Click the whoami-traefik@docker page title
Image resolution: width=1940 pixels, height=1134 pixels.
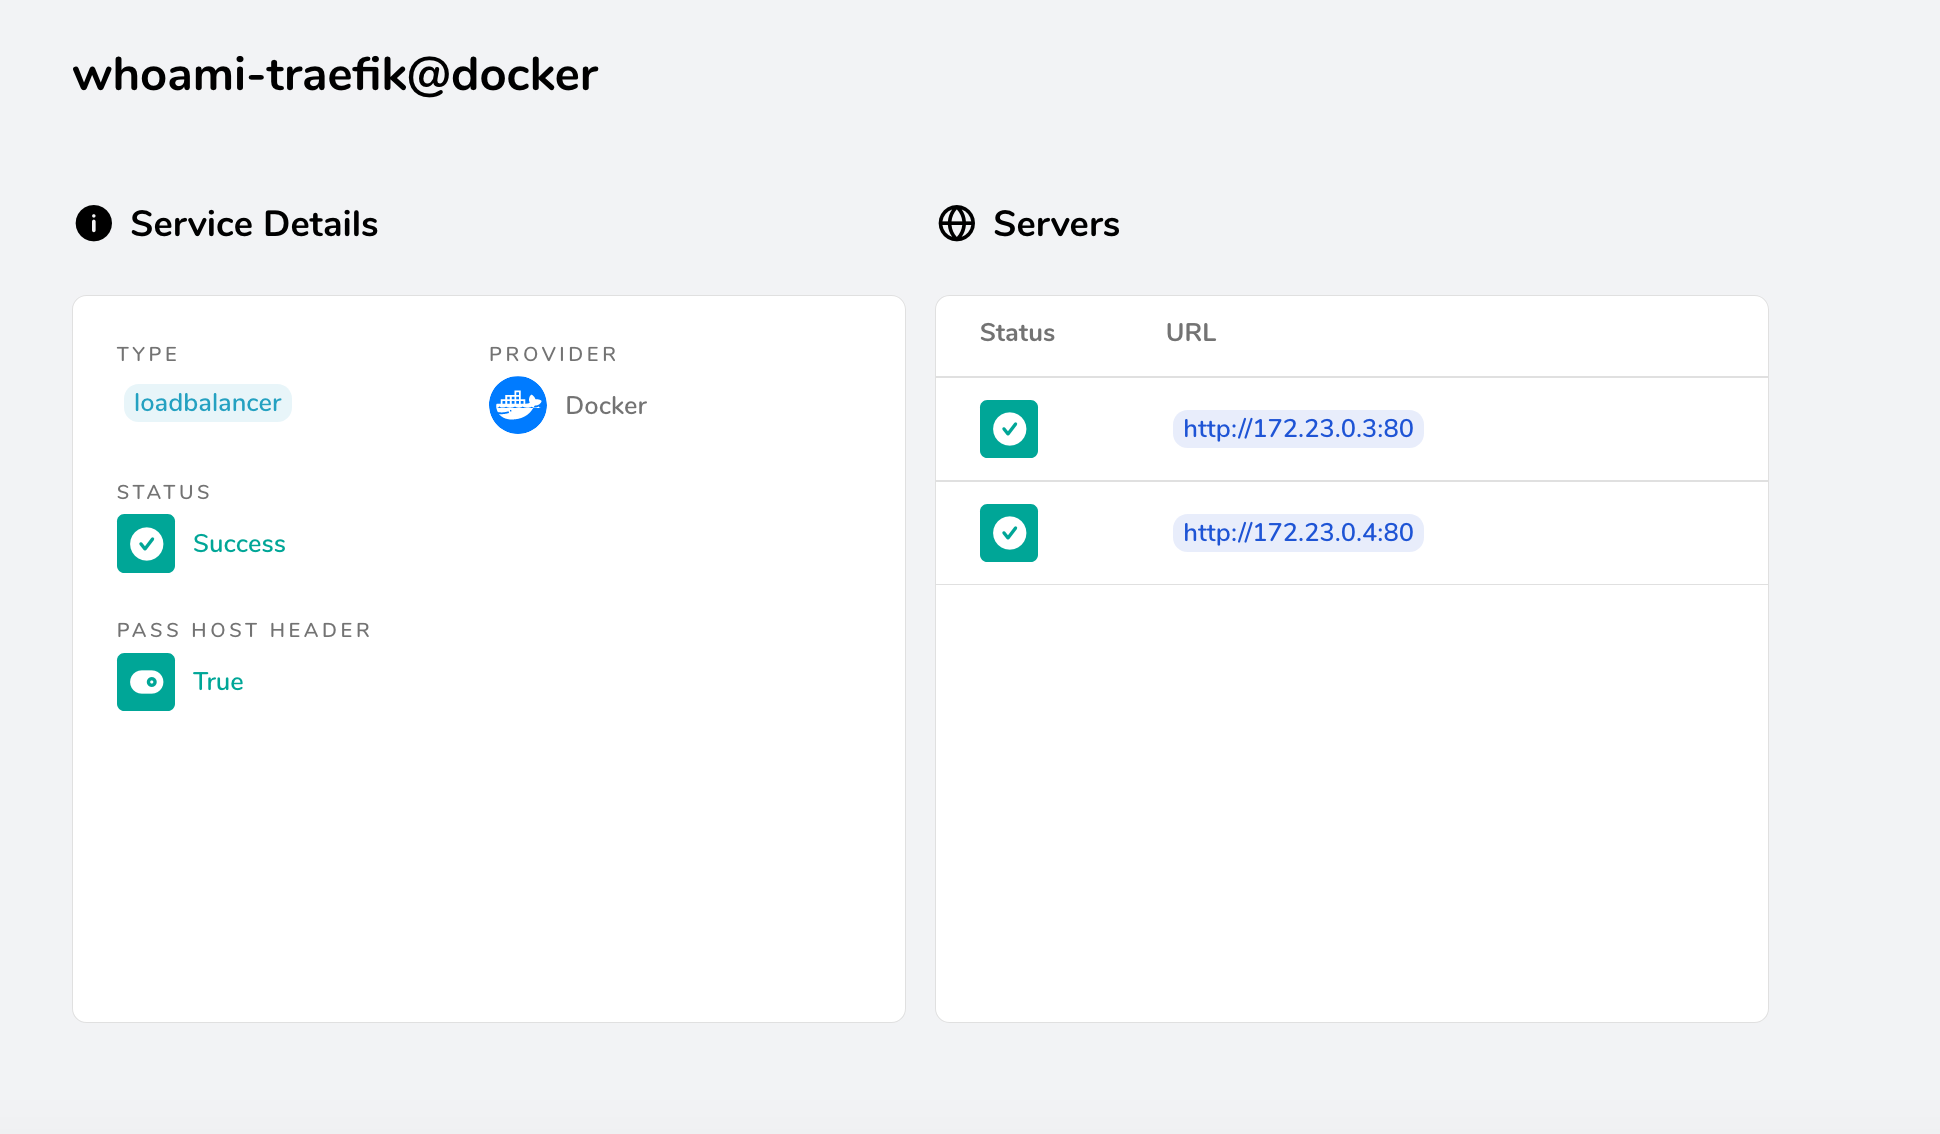[x=335, y=75]
